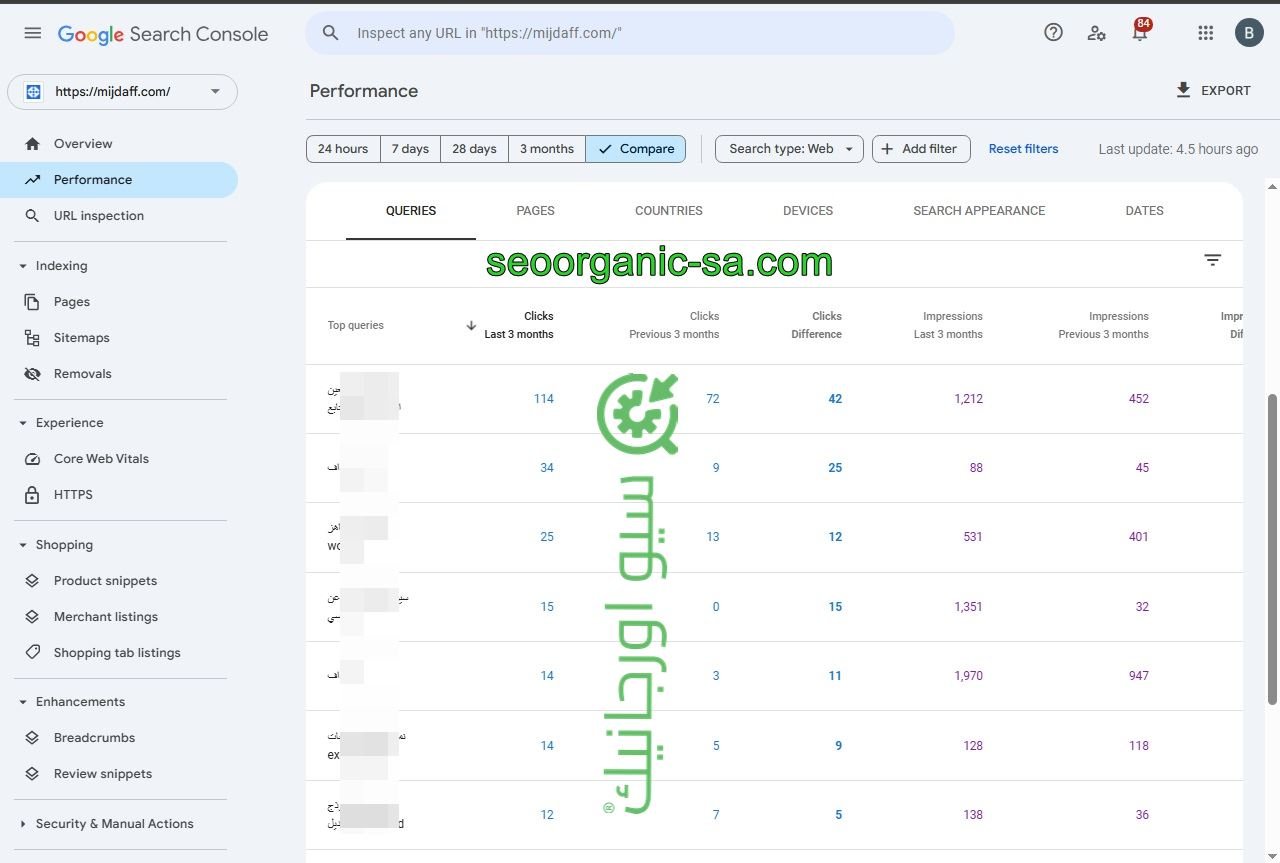The image size is (1280, 863).
Task: Click the URL inspection search field
Action: 640,33
